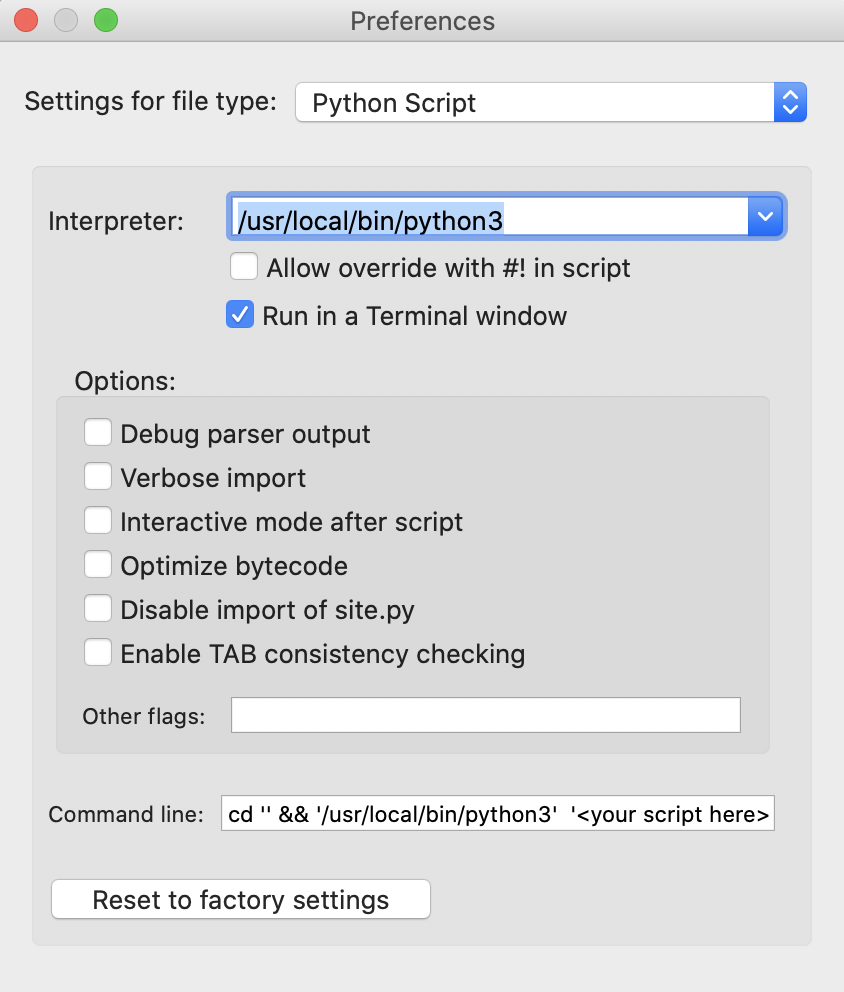844x992 pixels.
Task: Check Interactive mode after script
Action: [x=98, y=521]
